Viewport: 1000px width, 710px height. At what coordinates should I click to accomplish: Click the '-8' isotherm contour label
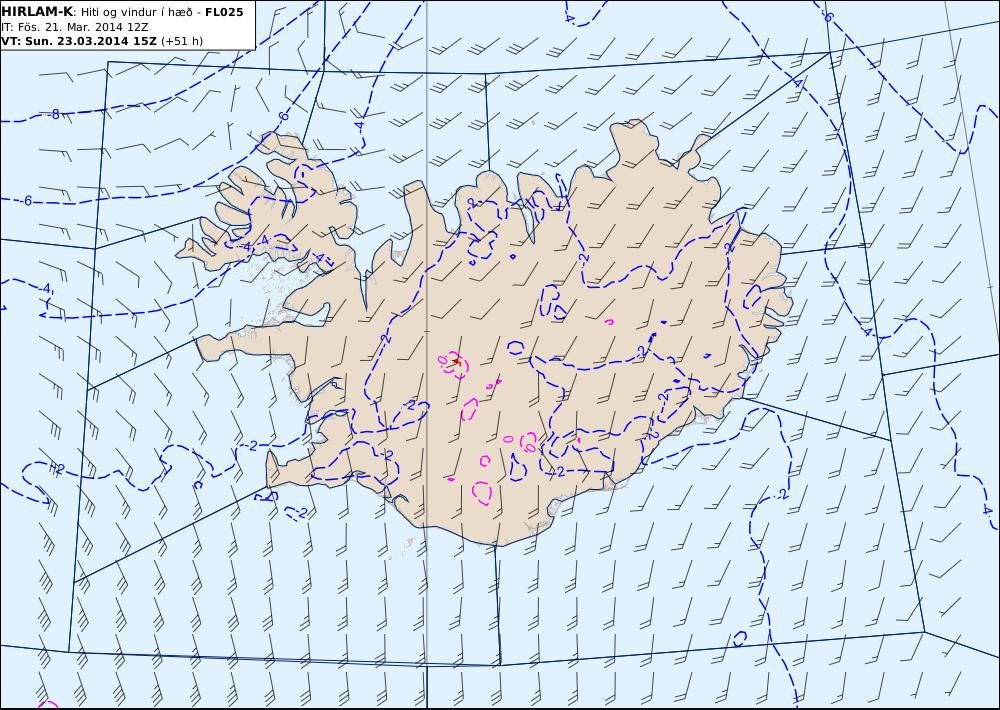point(54,115)
